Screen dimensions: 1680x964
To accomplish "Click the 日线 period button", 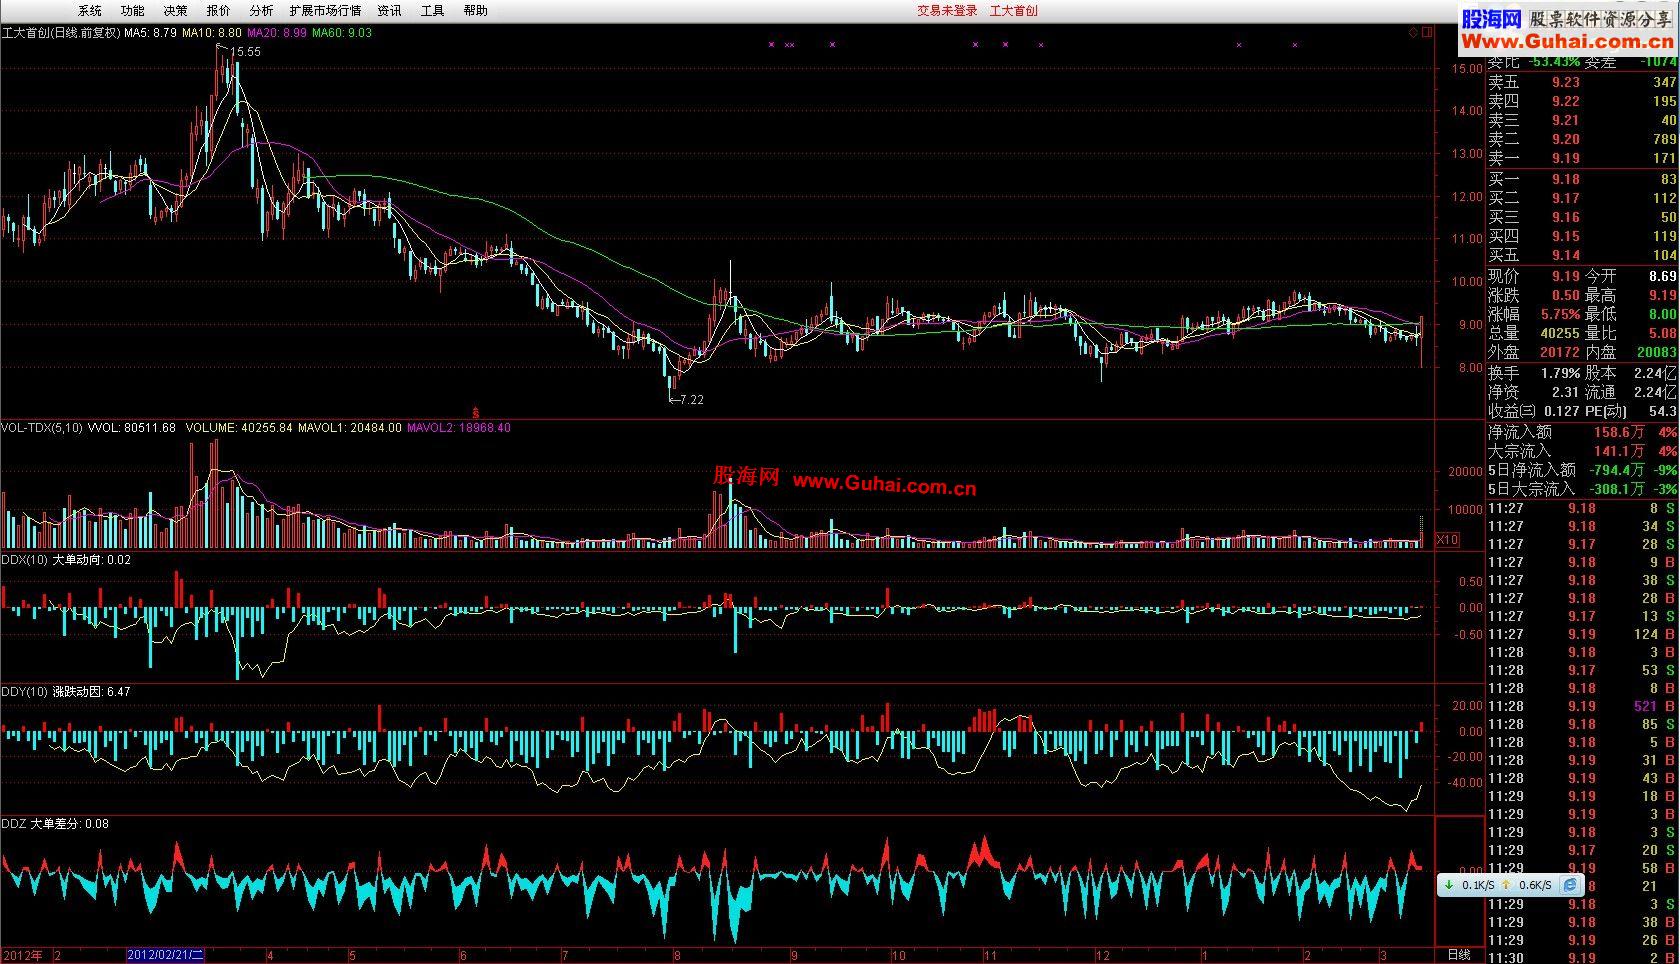I will tap(1459, 955).
